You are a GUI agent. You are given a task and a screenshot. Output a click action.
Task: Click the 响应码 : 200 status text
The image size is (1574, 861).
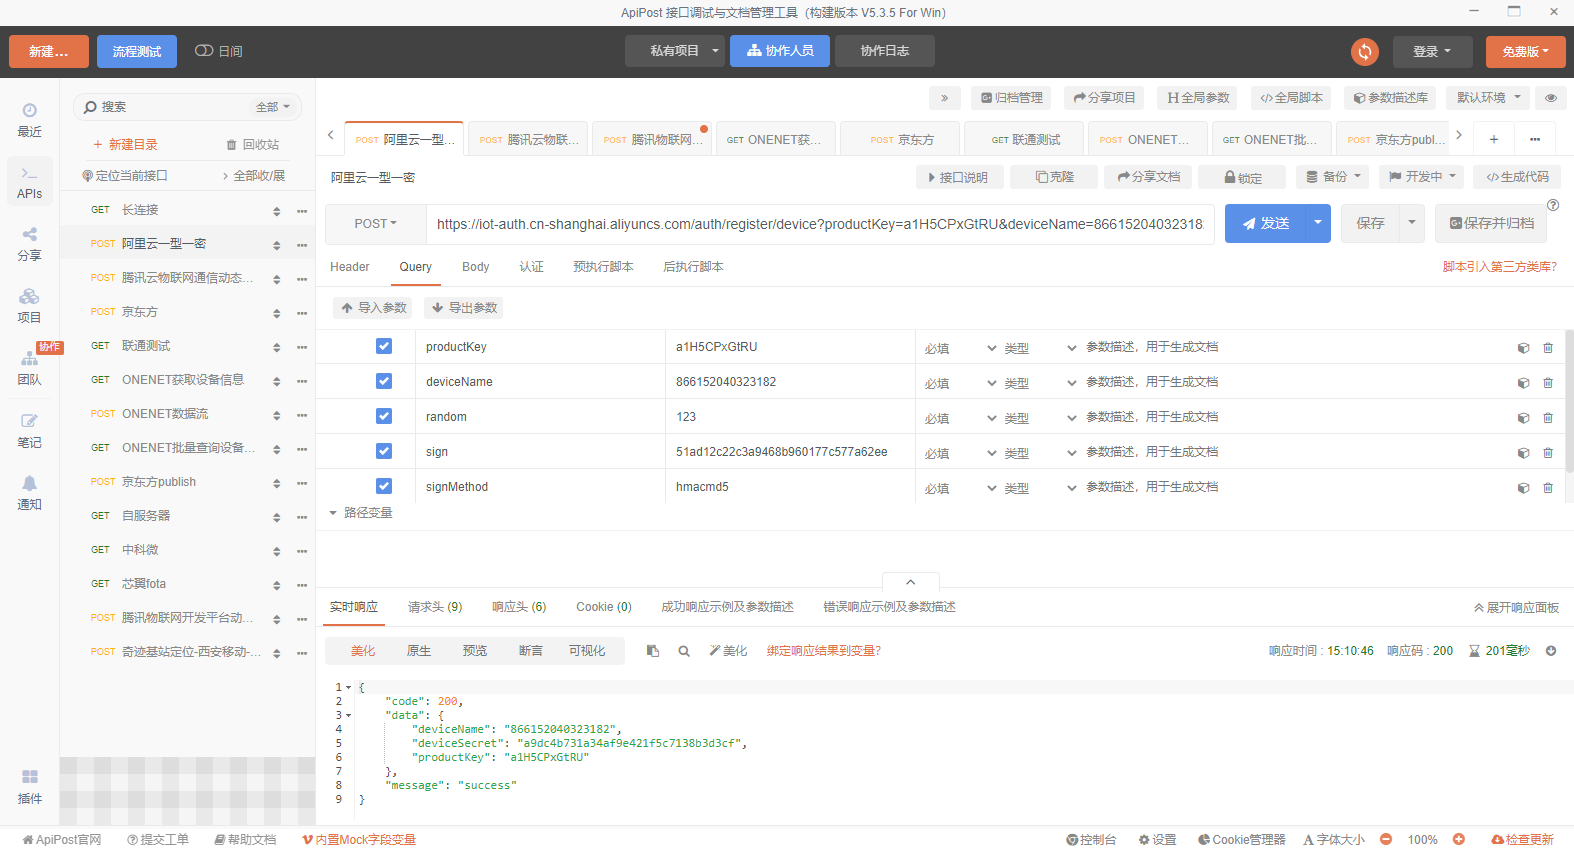pos(1420,651)
